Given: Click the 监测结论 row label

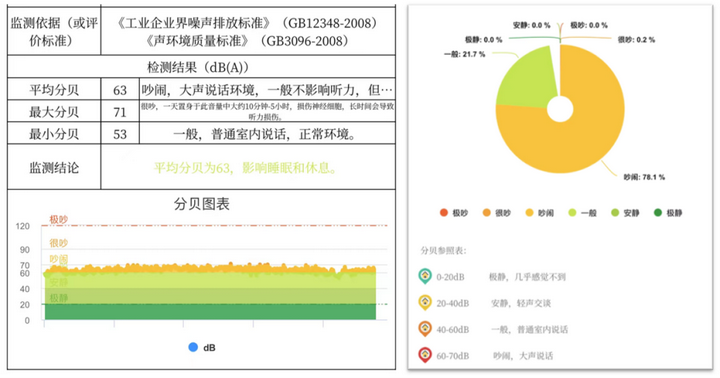Looking at the screenshot, I should (x=54, y=168).
